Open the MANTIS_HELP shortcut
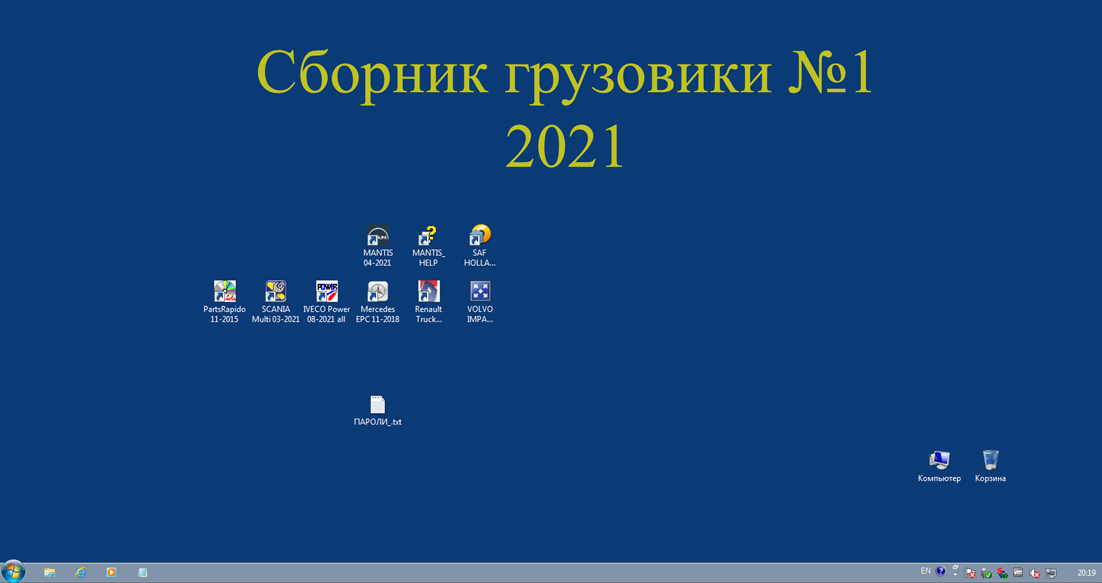This screenshot has width=1102, height=583. [x=428, y=237]
